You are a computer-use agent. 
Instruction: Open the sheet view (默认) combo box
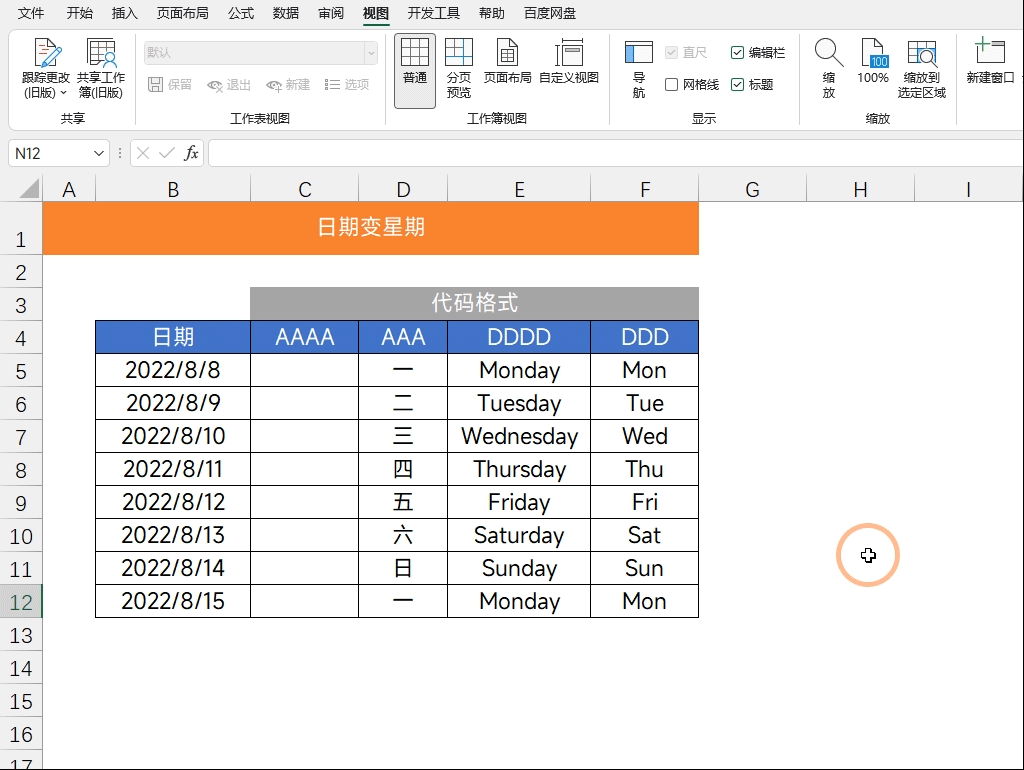click(370, 53)
